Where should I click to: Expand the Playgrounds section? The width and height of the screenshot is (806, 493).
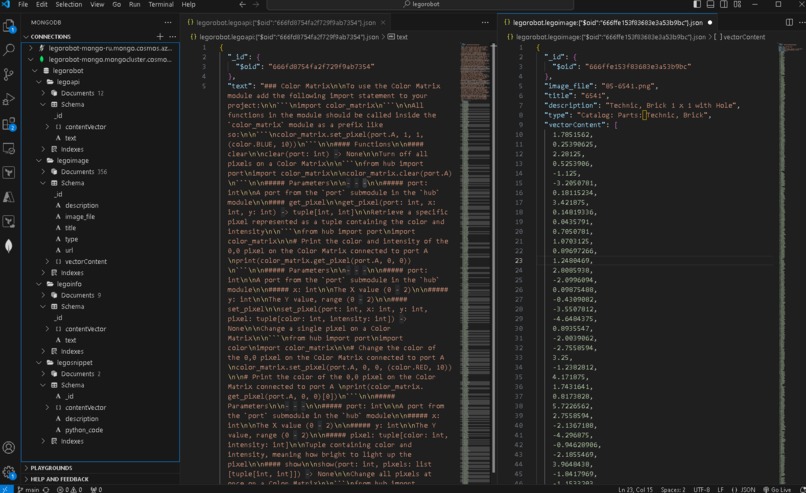pos(26,468)
